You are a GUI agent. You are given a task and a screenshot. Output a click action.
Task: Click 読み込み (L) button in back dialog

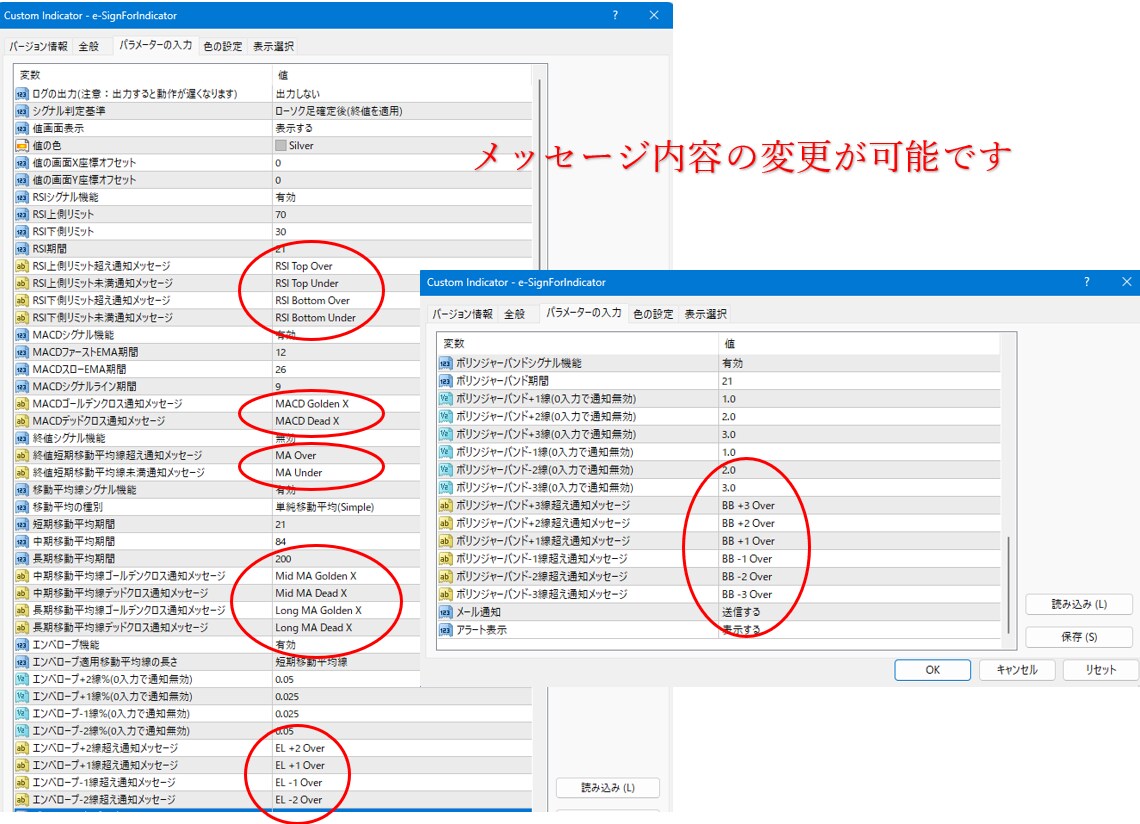tap(608, 788)
